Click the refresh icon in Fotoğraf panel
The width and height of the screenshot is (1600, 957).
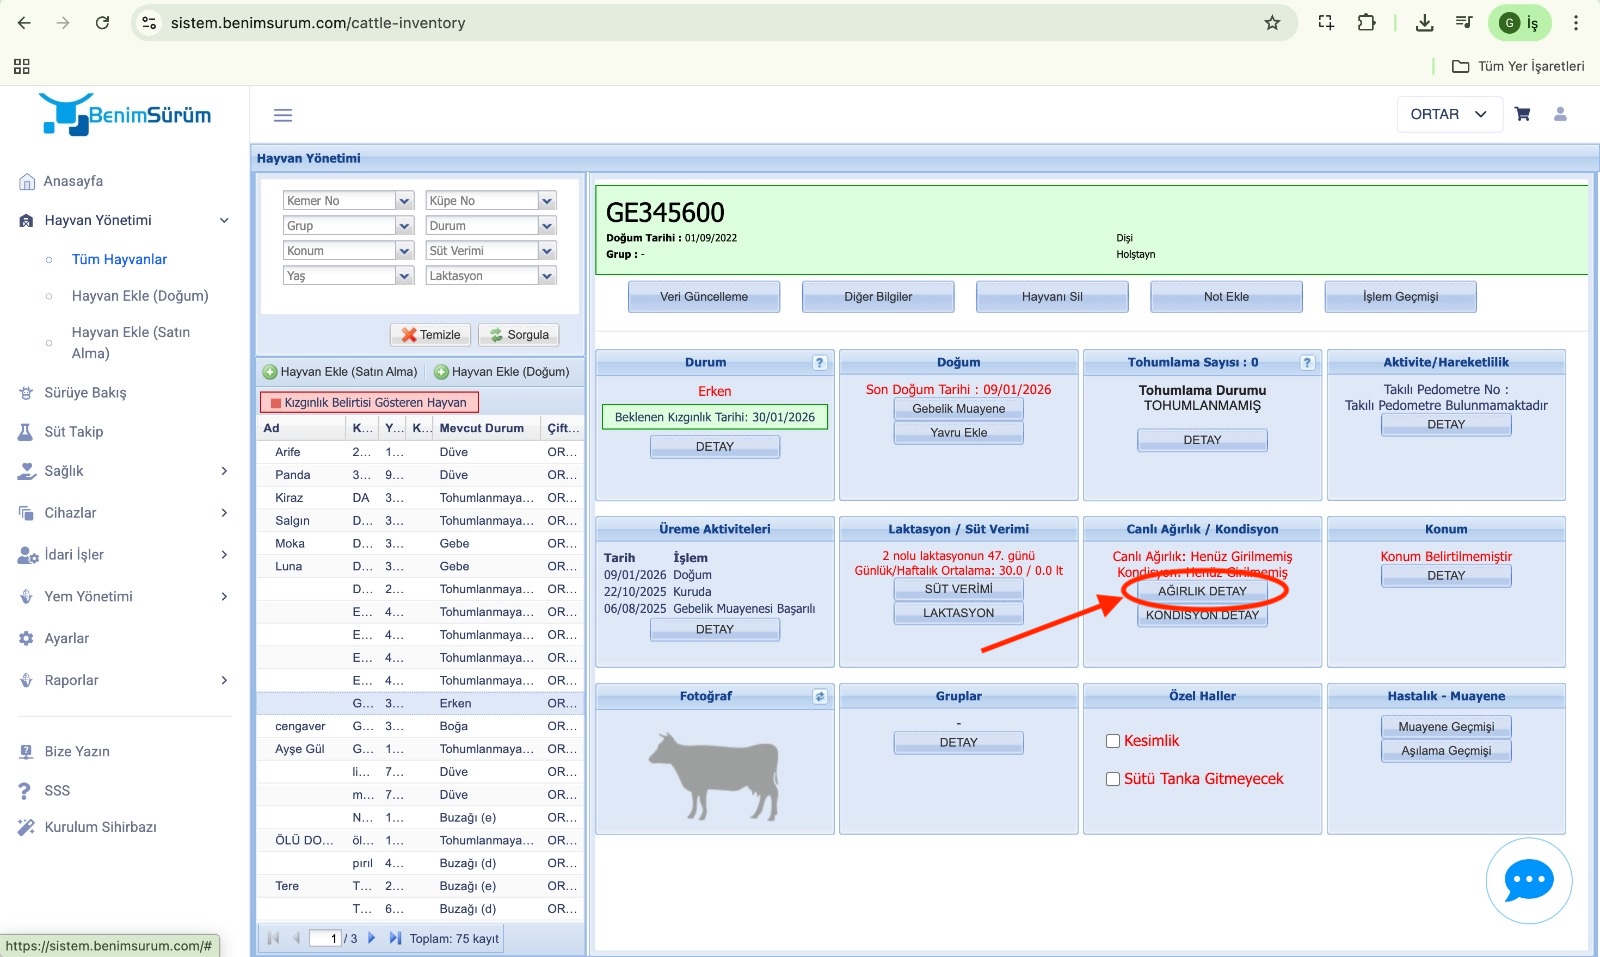click(820, 697)
